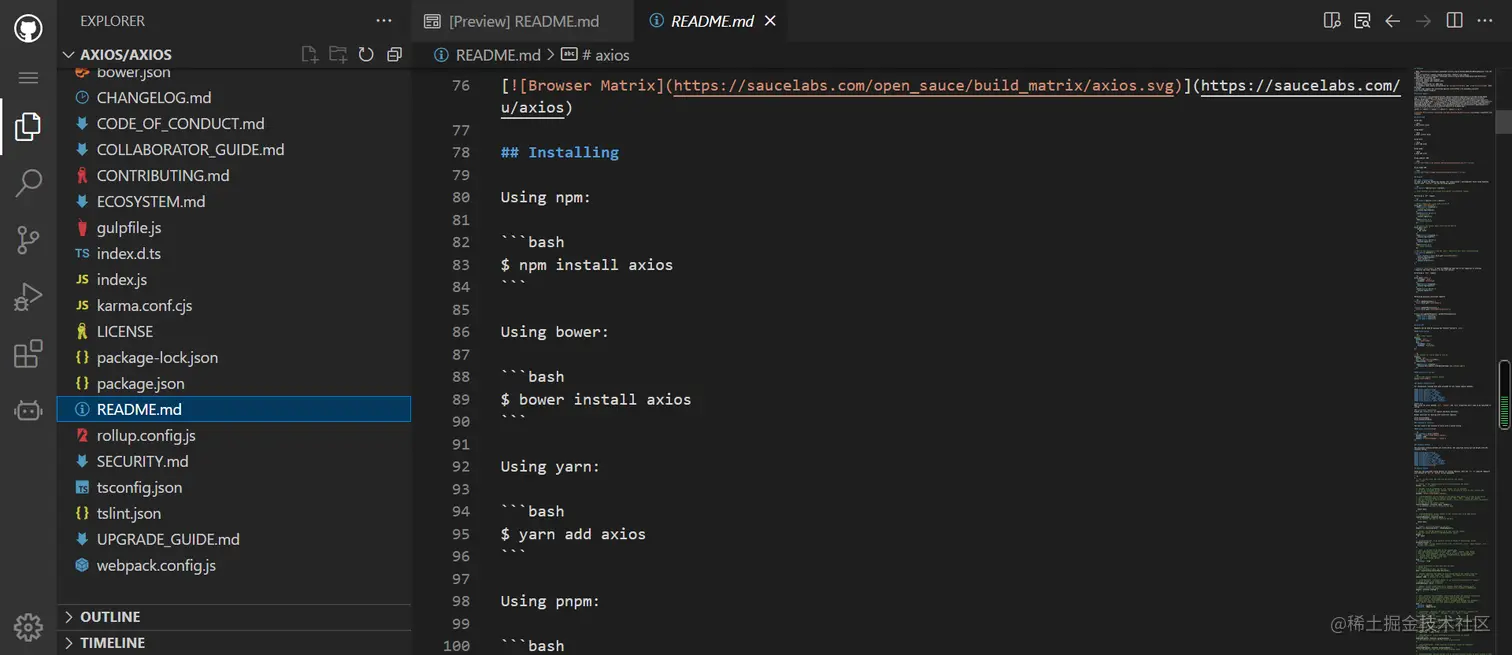The width and height of the screenshot is (1512, 655).
Task: Click the '$ yarn add axios' line
Action: point(573,534)
